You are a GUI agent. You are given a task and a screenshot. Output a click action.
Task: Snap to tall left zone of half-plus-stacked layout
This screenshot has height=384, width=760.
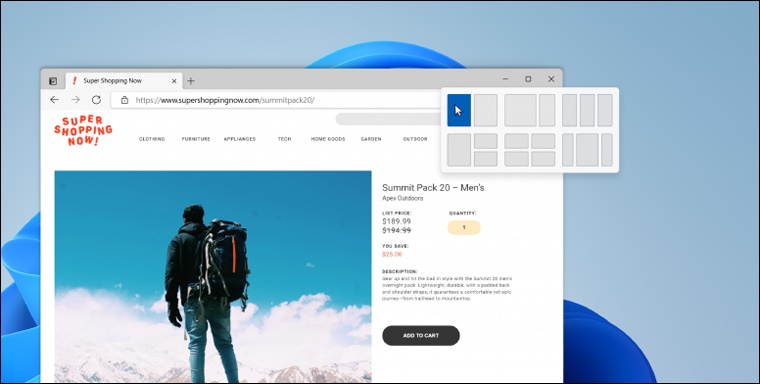[x=459, y=150]
